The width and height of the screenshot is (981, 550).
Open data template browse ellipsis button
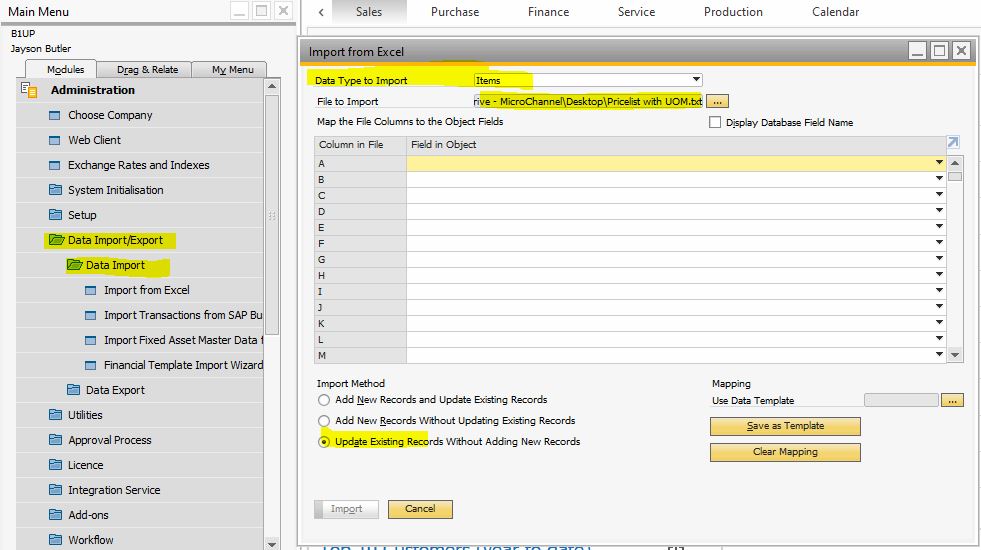click(x=952, y=400)
